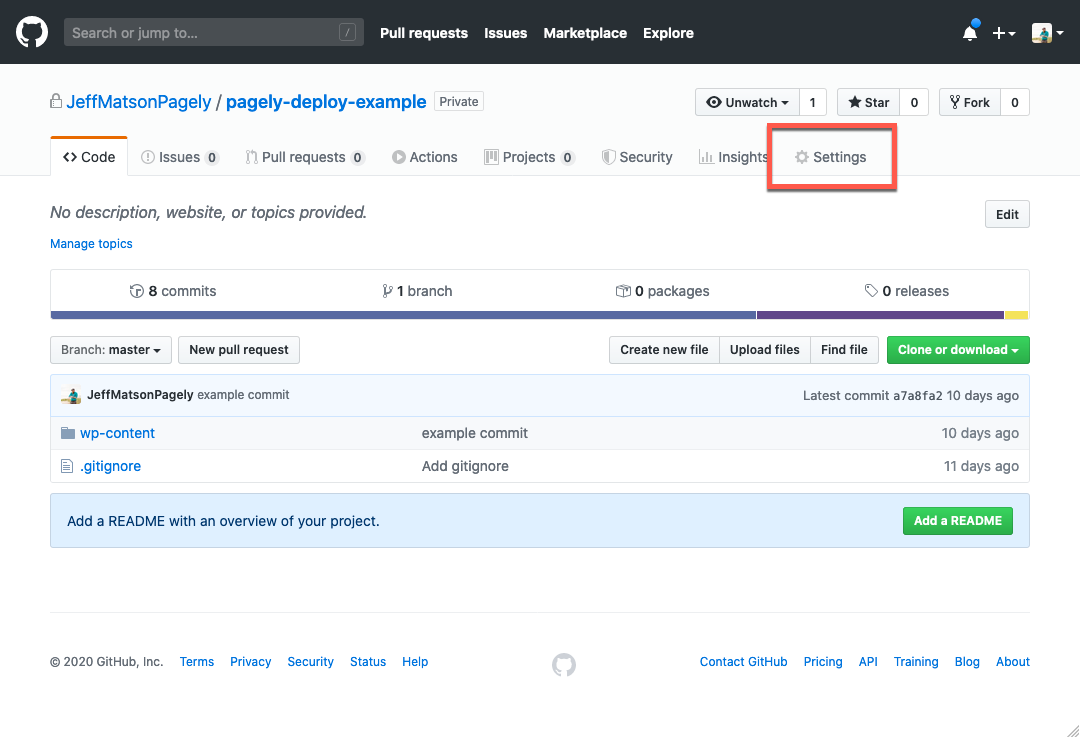Open Explore in top navigation
Image resolution: width=1080 pixels, height=738 pixels.
tap(668, 33)
